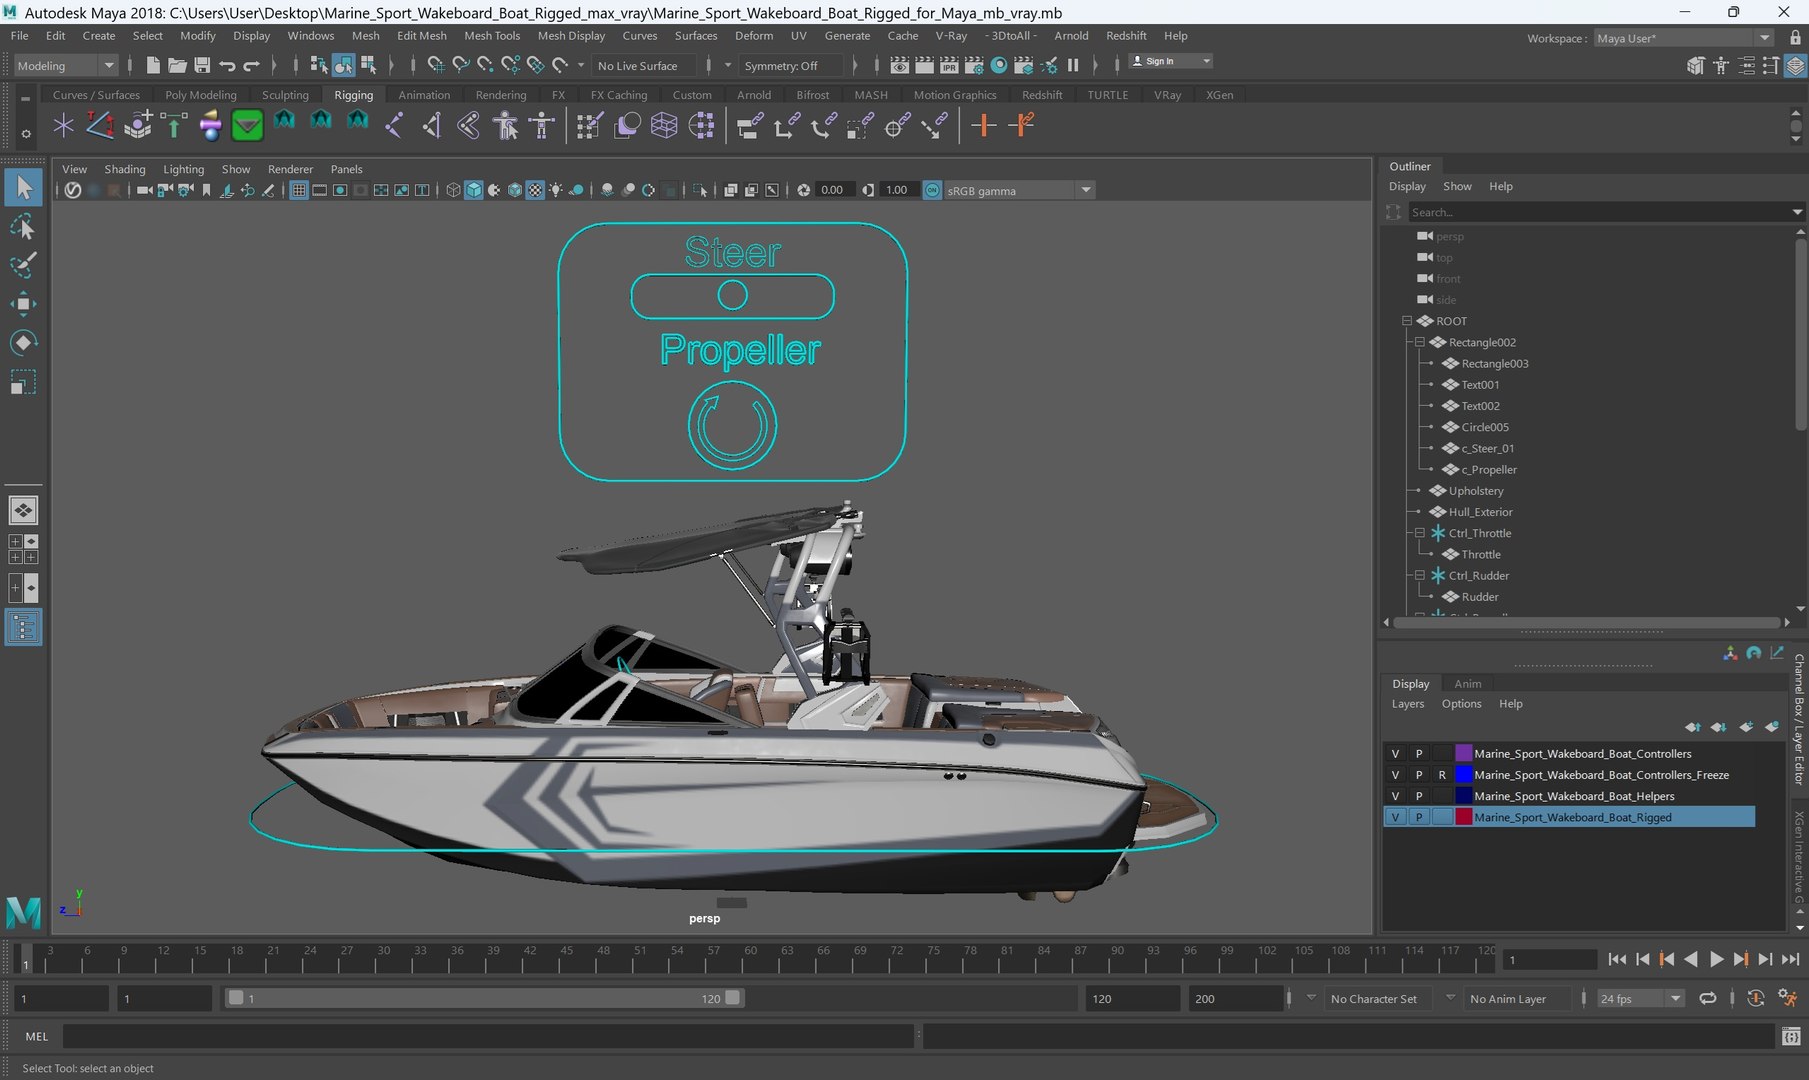Click the HumanIK skeleton shelf icon
This screenshot has height=1080, width=1809.
pyautogui.click(x=542, y=125)
